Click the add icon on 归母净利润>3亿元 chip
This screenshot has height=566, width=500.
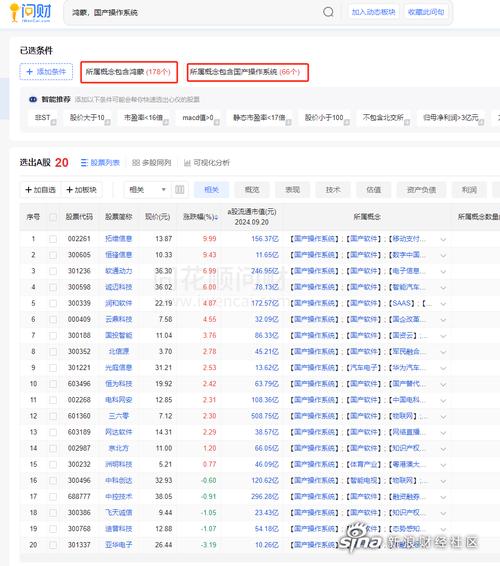pos(481,122)
